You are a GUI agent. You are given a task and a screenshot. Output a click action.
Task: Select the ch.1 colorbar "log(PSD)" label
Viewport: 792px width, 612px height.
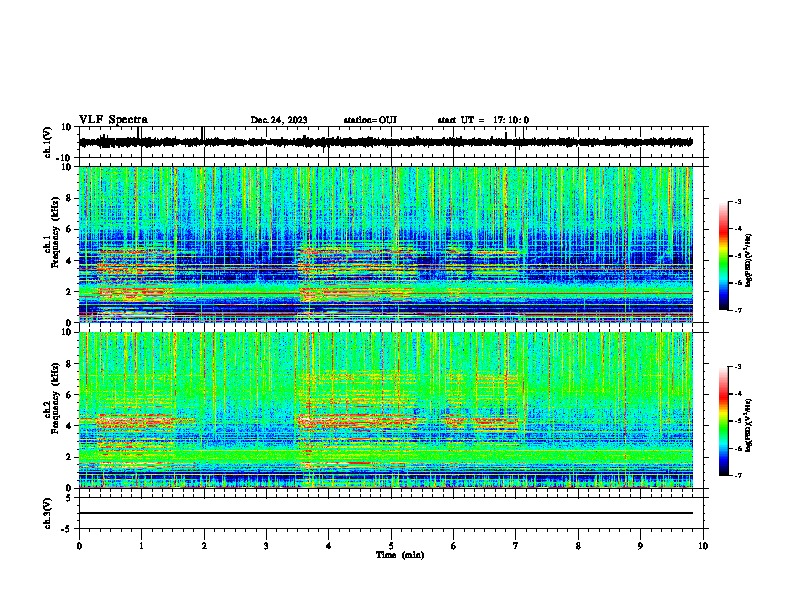(x=749, y=260)
